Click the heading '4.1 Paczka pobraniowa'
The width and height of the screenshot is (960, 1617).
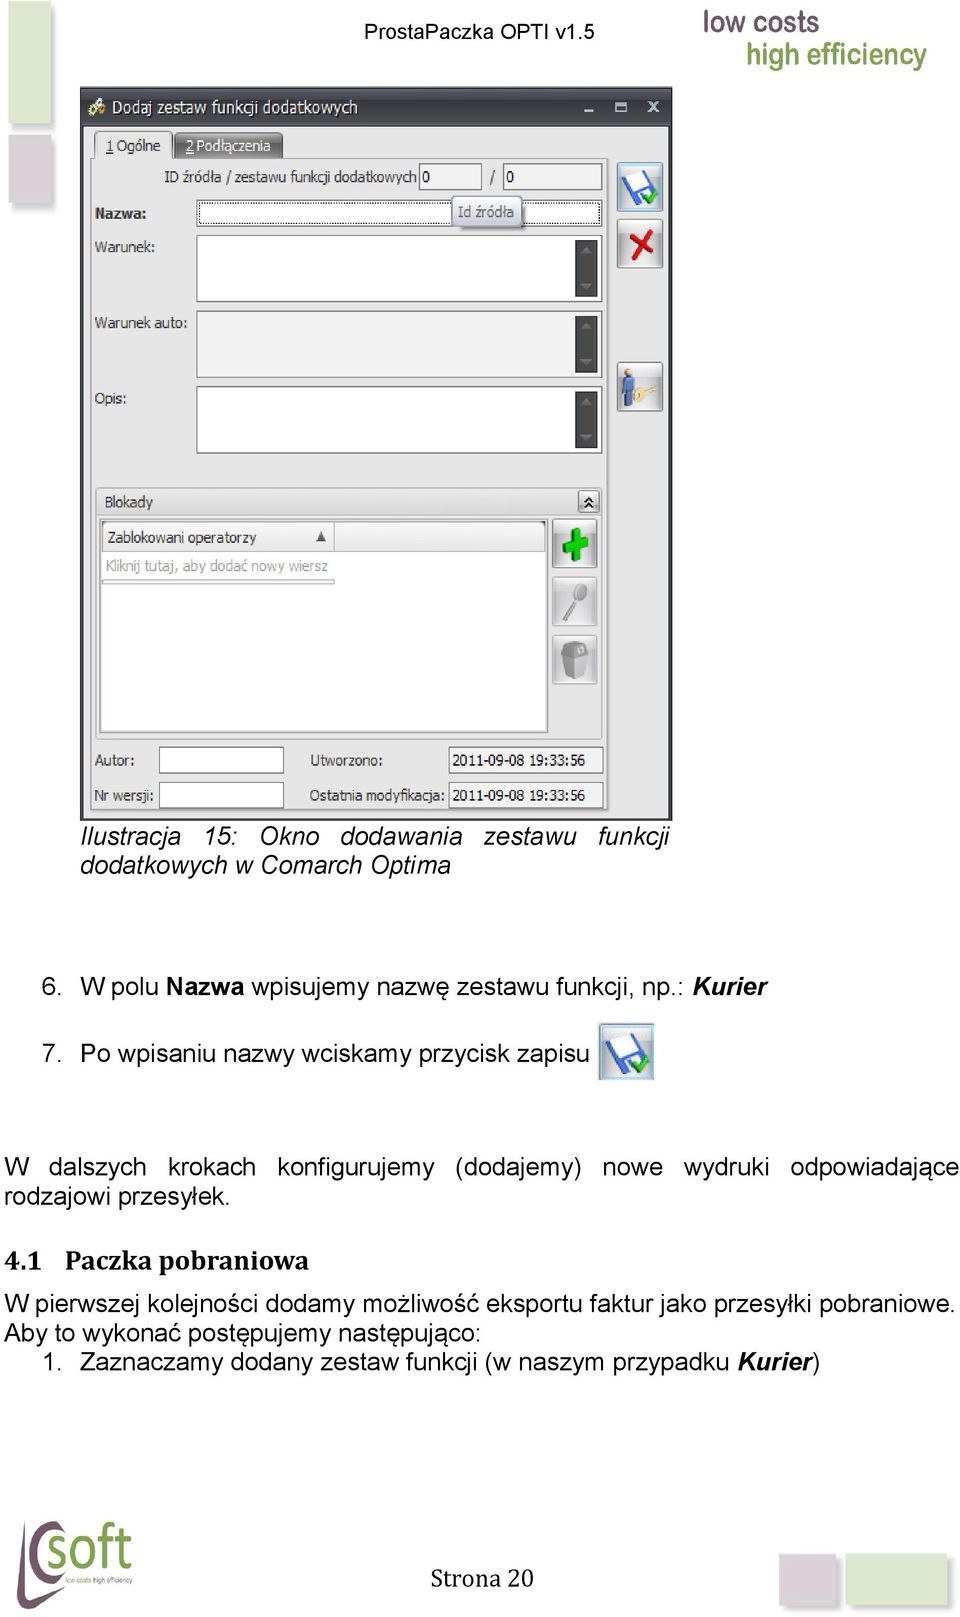coord(157,1260)
